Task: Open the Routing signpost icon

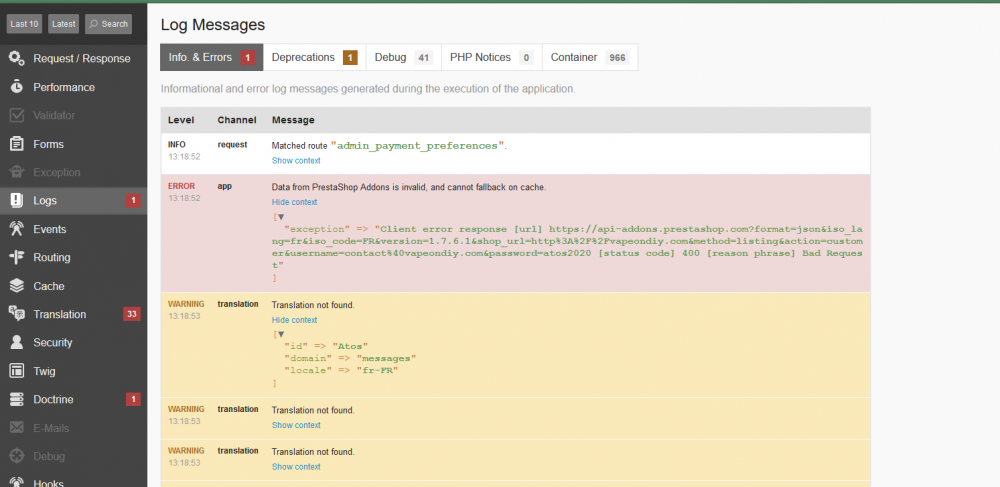Action: tap(17, 257)
